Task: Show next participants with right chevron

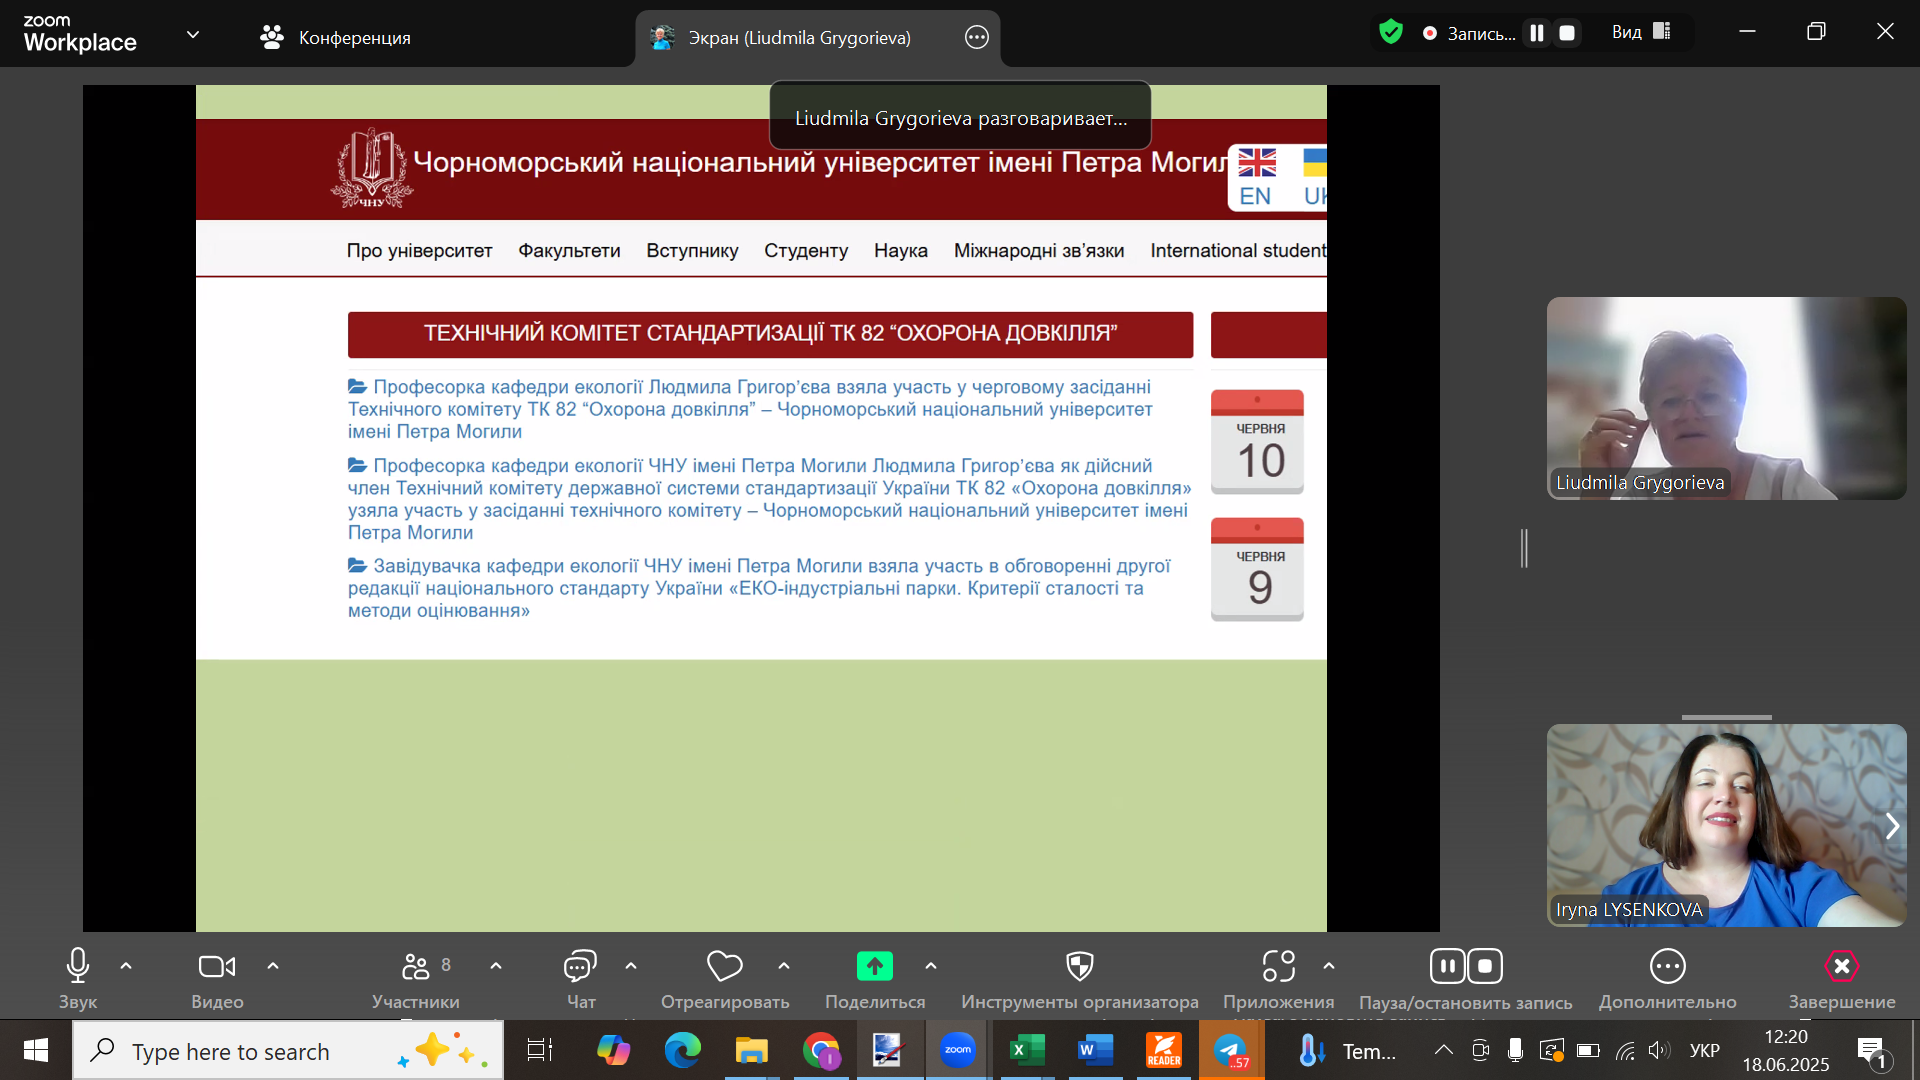Action: (x=1892, y=826)
